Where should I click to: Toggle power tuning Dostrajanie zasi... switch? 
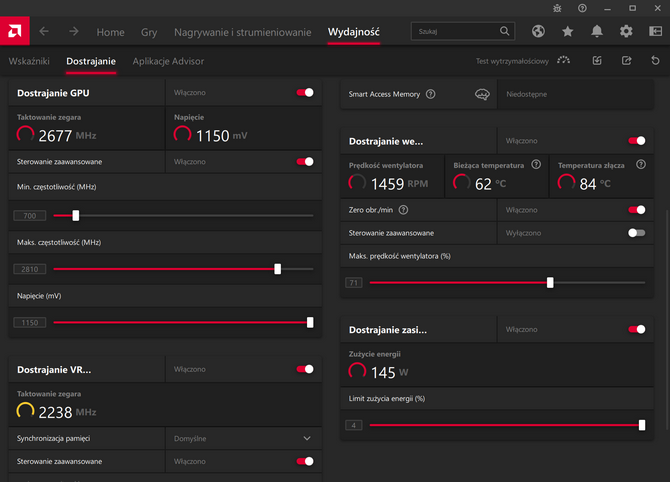[x=637, y=329]
